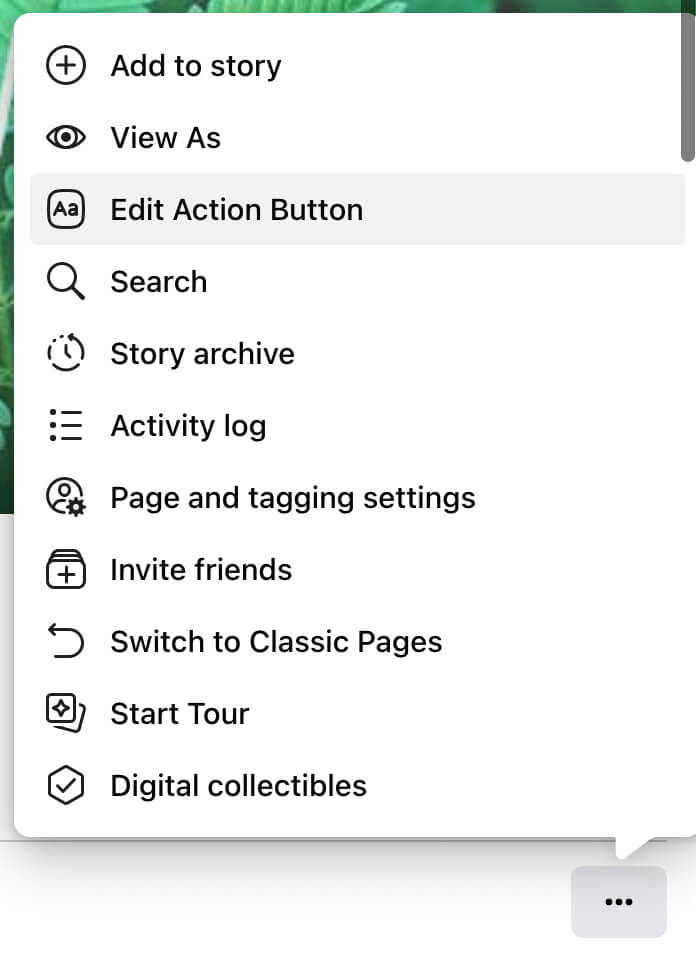696x960 pixels.
Task: Click the plus circle icon beside Add to story
Action: coord(66,66)
